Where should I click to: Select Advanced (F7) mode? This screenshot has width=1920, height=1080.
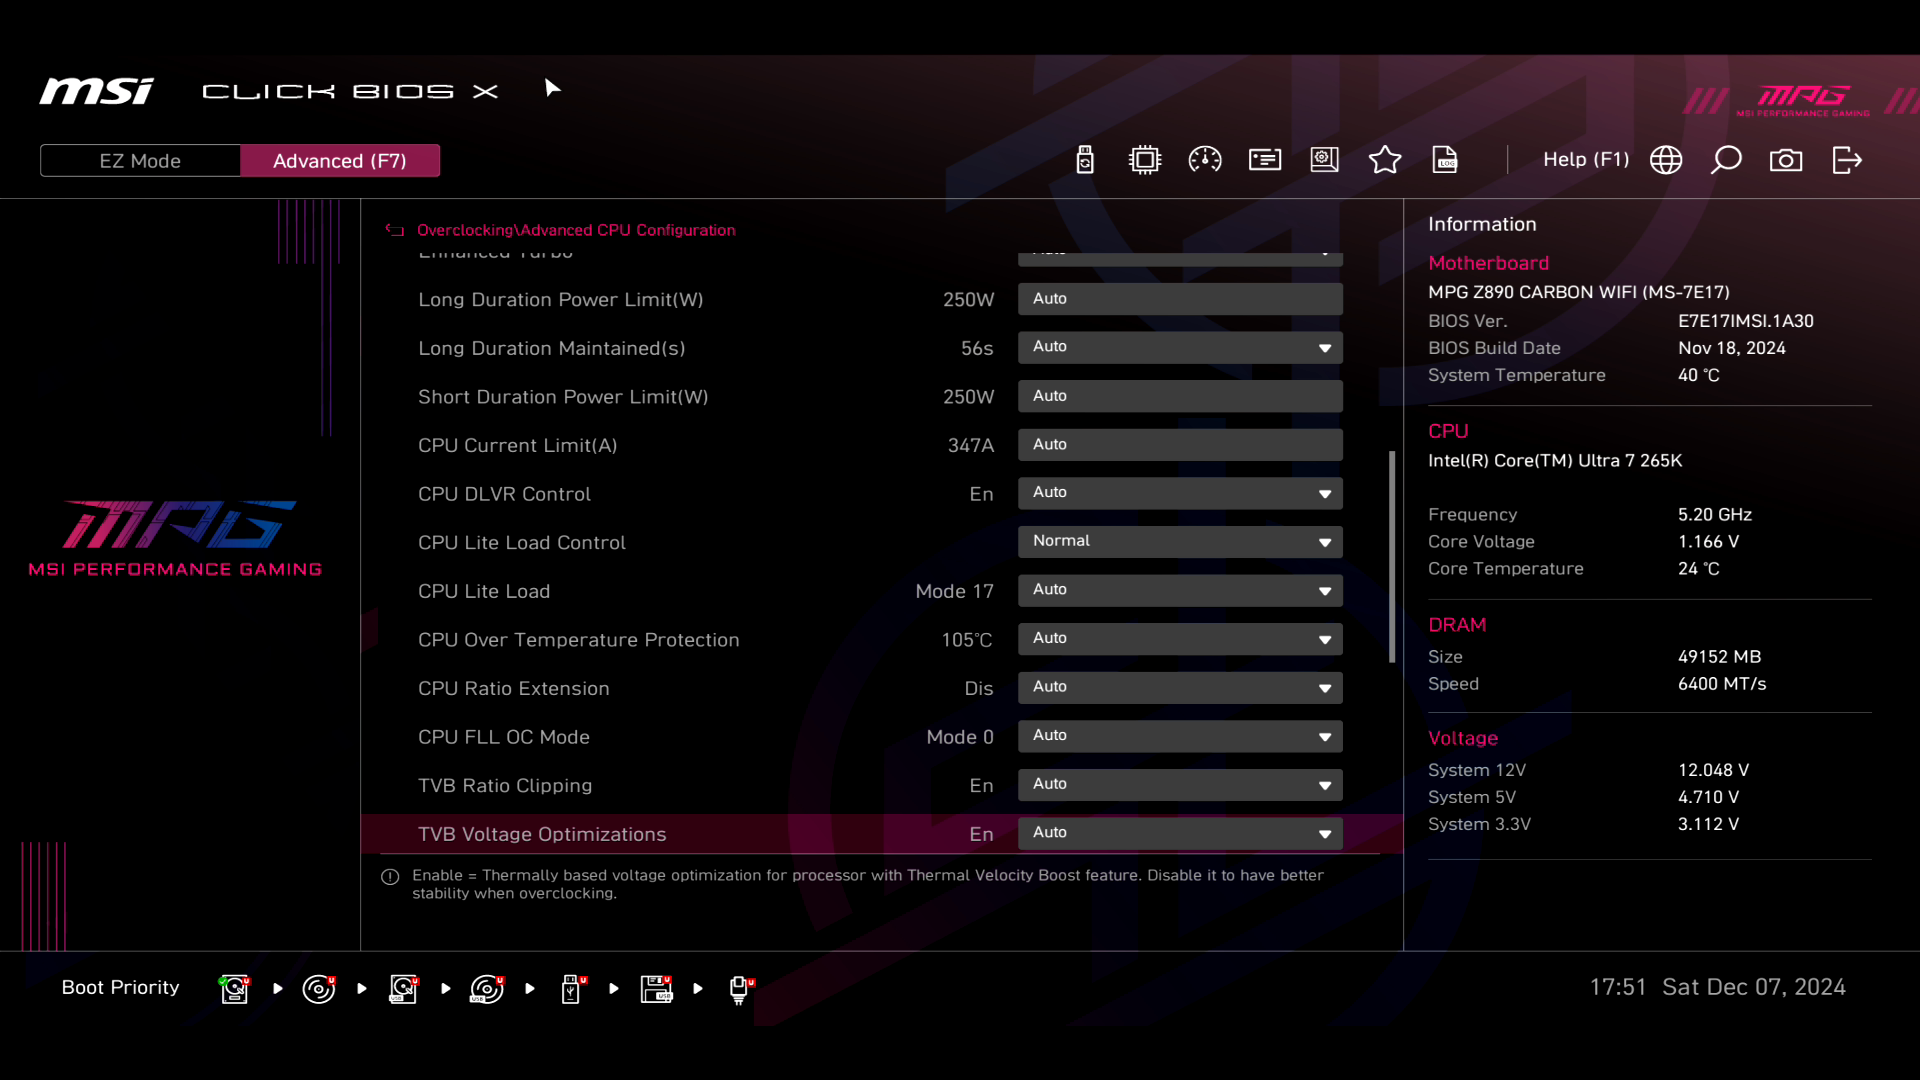click(x=340, y=161)
